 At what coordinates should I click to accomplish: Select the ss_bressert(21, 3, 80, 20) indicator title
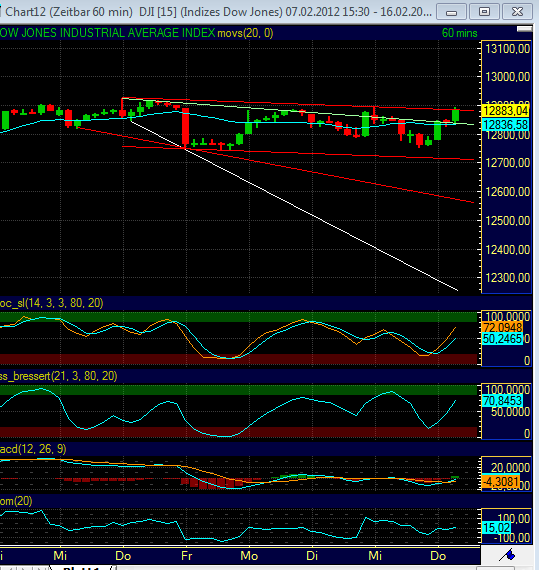(59, 376)
